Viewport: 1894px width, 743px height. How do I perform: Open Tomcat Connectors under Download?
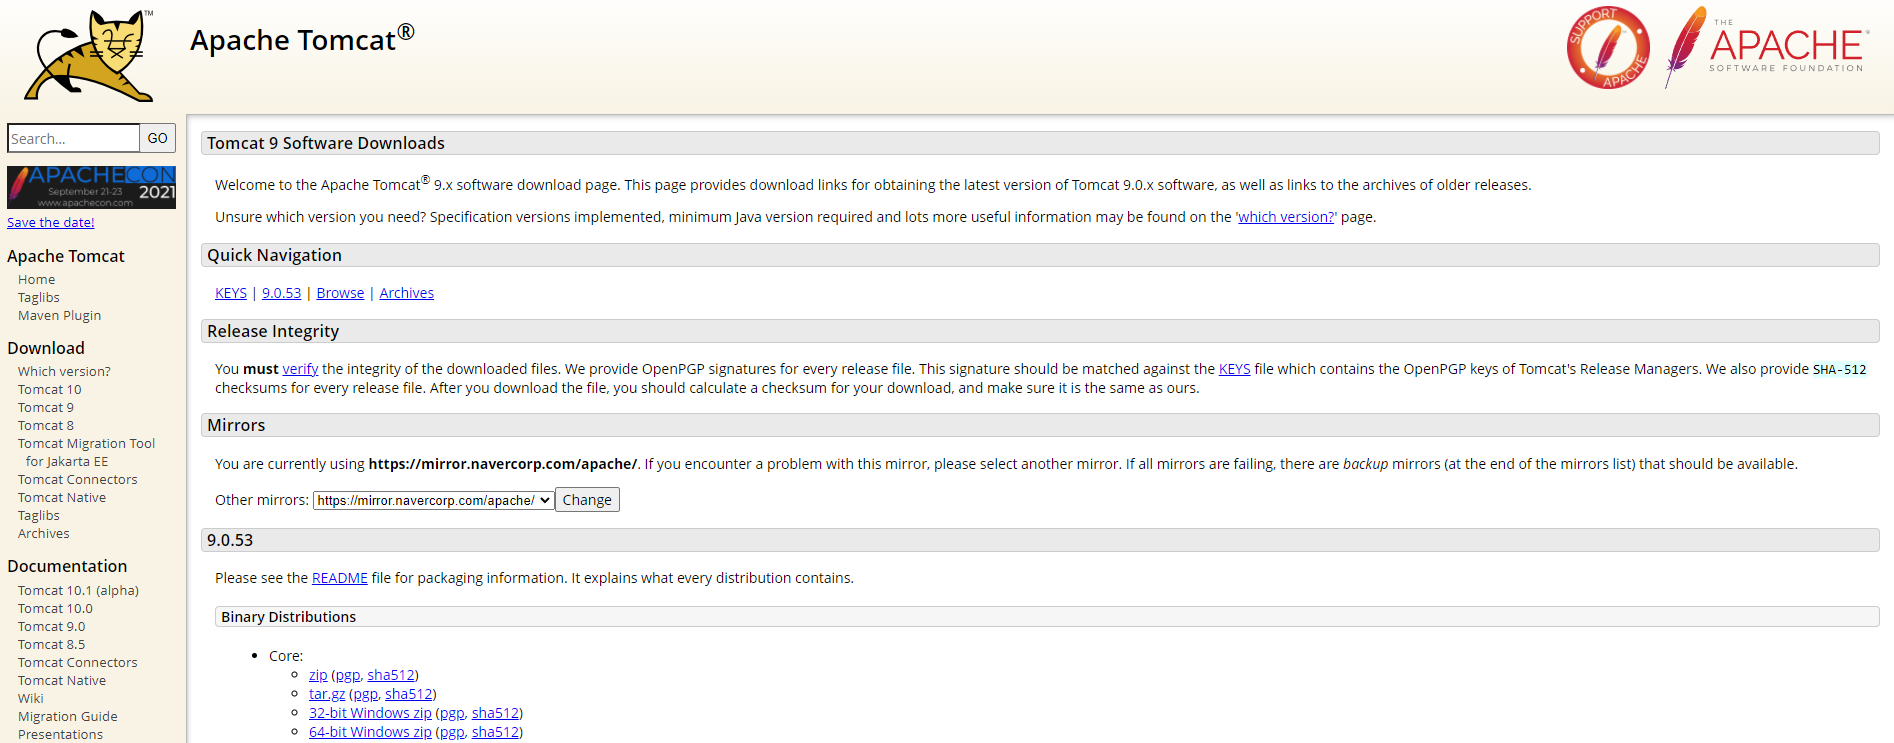78,479
